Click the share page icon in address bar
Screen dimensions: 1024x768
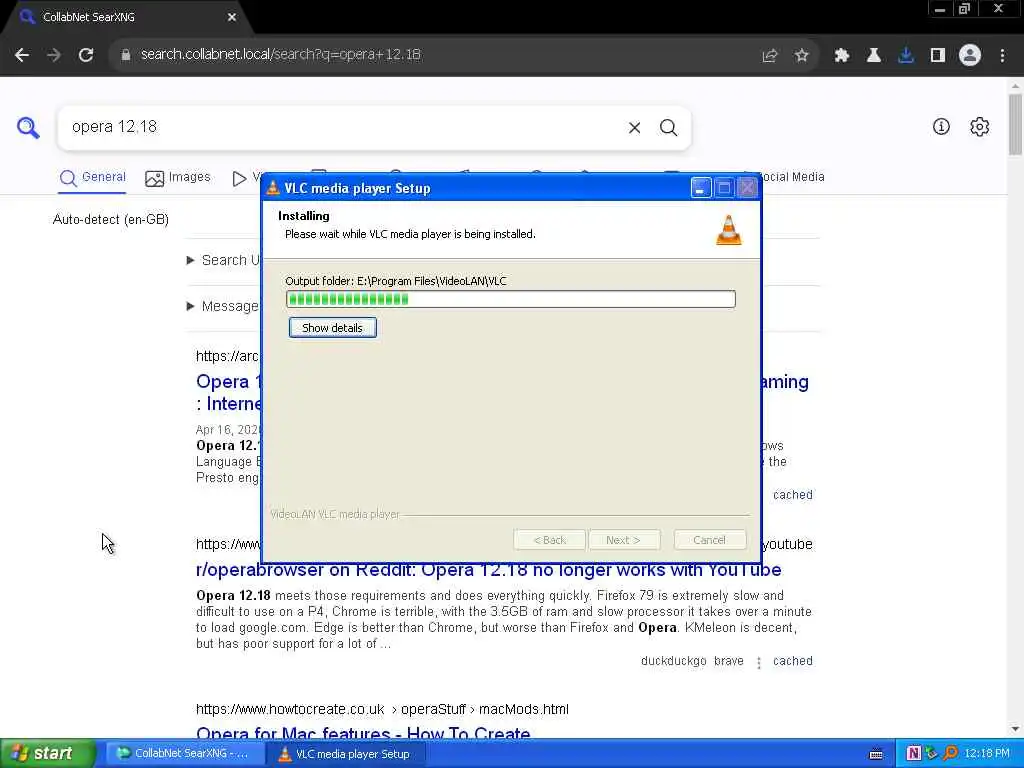pos(770,56)
